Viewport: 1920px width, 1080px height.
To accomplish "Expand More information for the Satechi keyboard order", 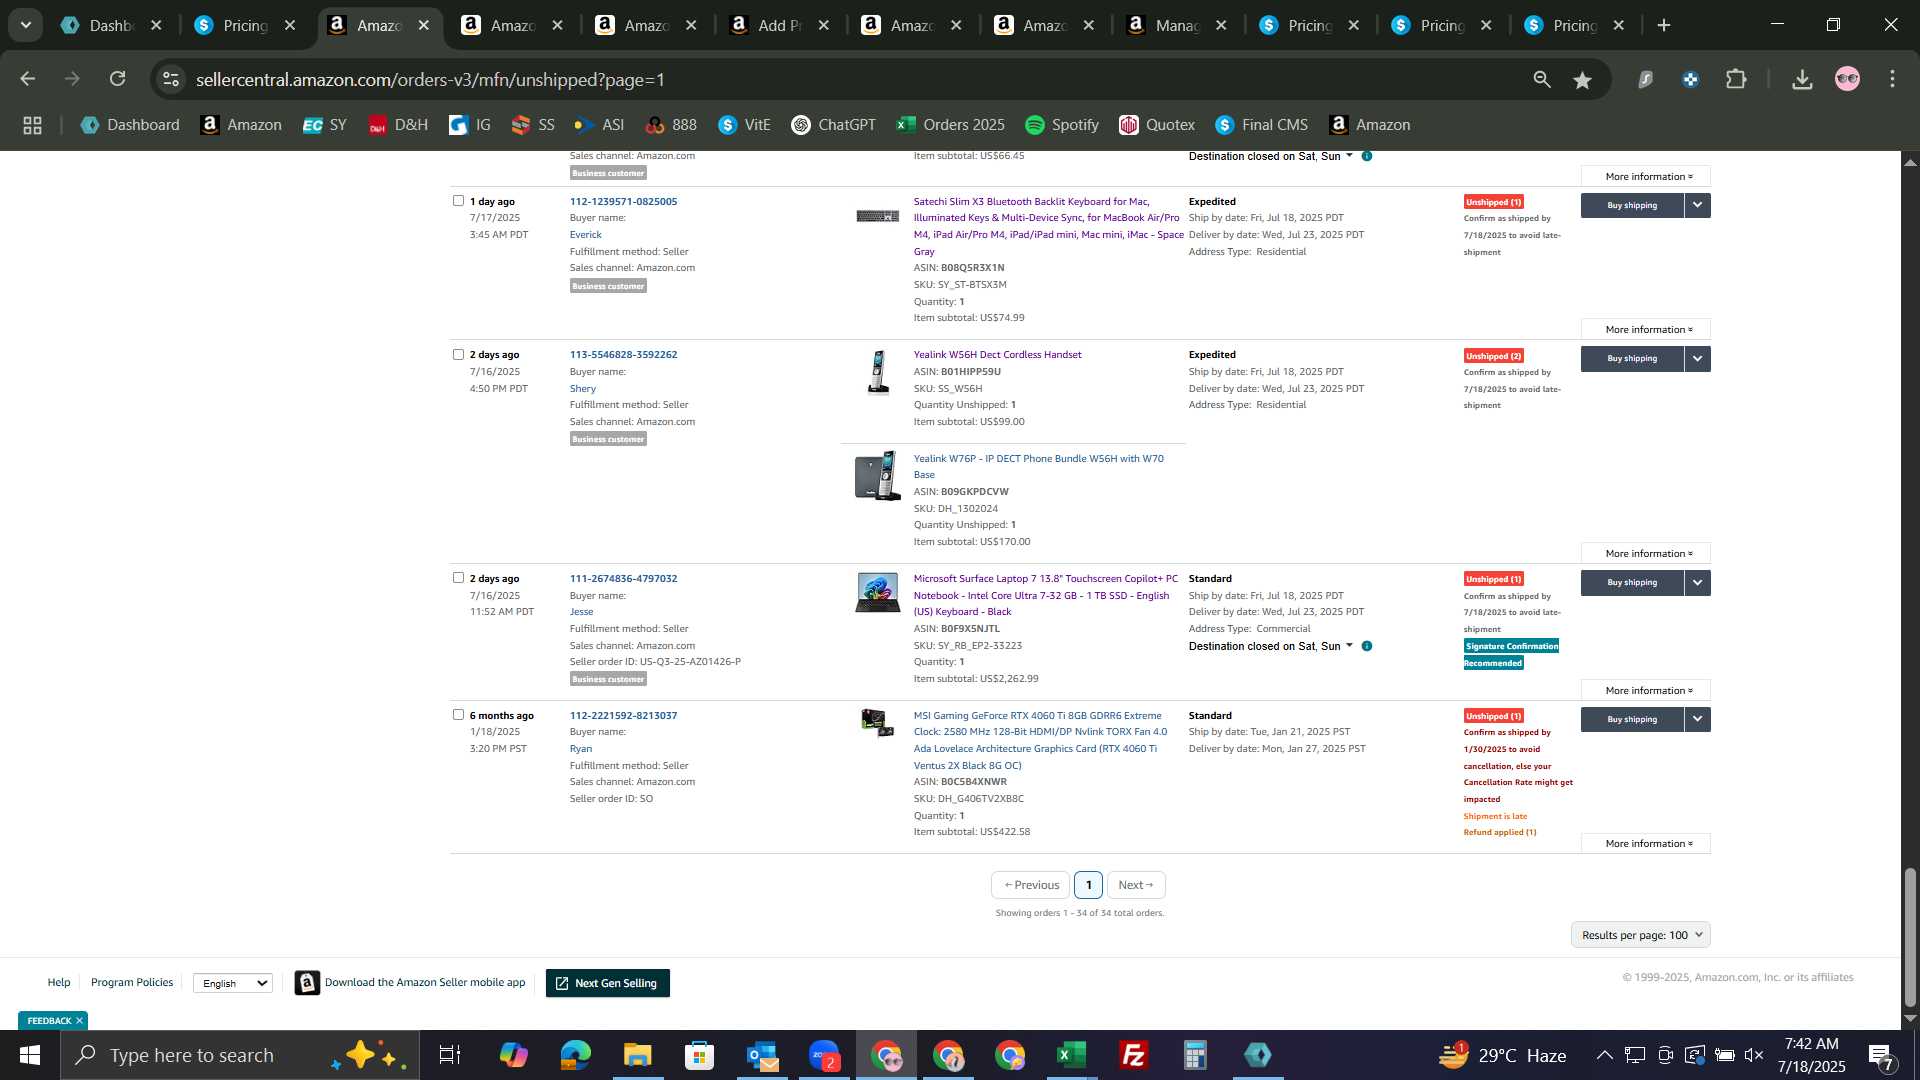I will (x=1646, y=329).
